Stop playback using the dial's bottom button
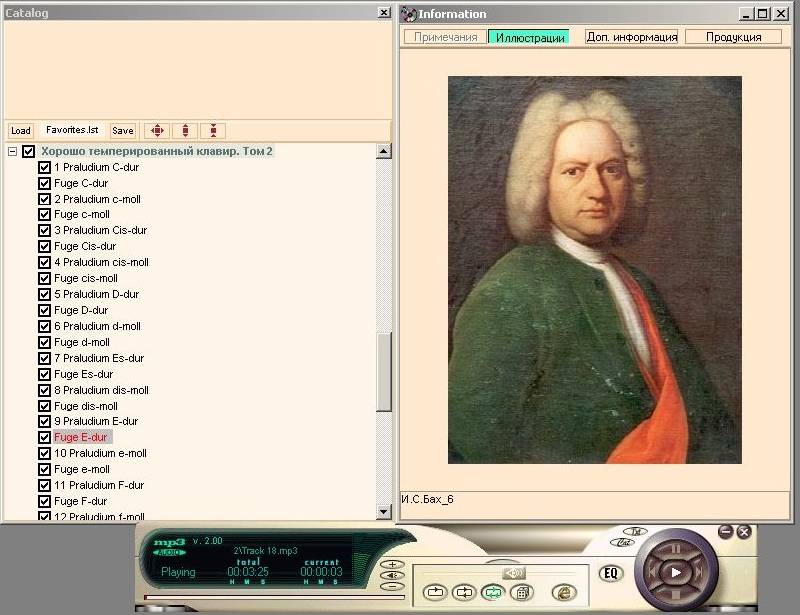 tap(676, 595)
